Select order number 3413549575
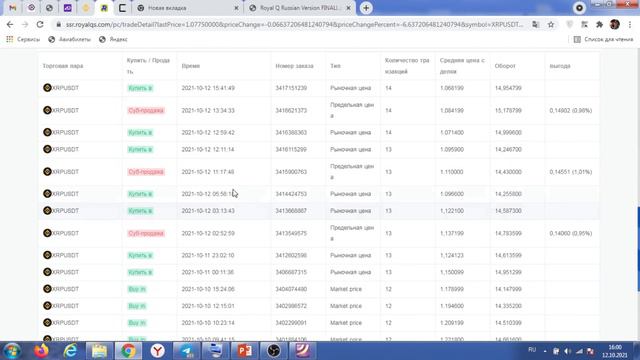The image size is (640, 360). 291,233
